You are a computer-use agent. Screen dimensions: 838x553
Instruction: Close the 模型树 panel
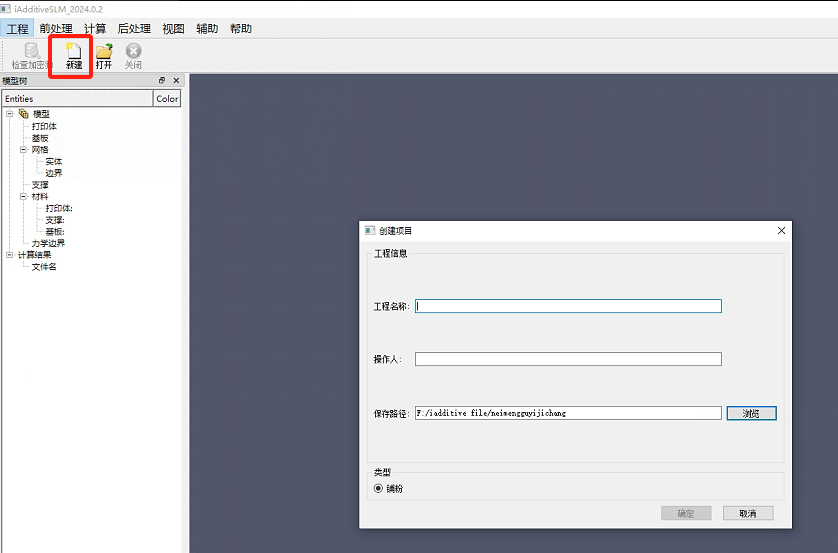pyautogui.click(x=176, y=81)
